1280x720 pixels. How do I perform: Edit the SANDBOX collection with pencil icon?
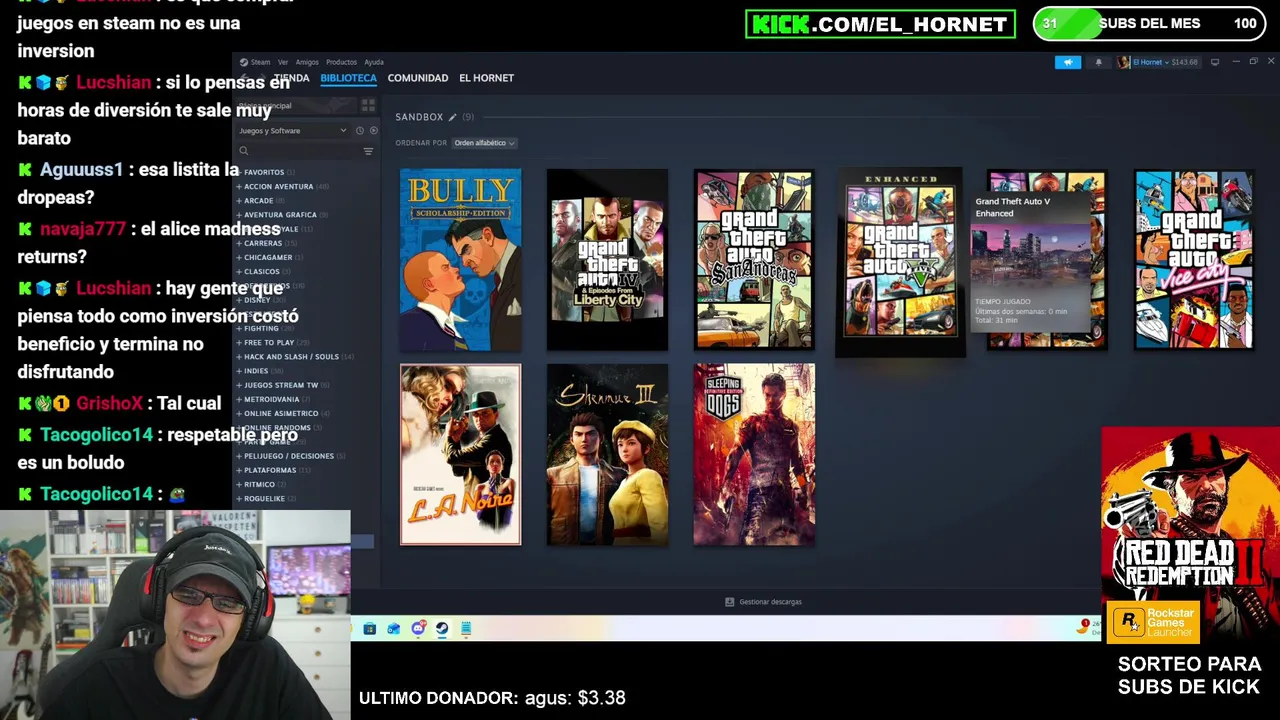tap(452, 117)
